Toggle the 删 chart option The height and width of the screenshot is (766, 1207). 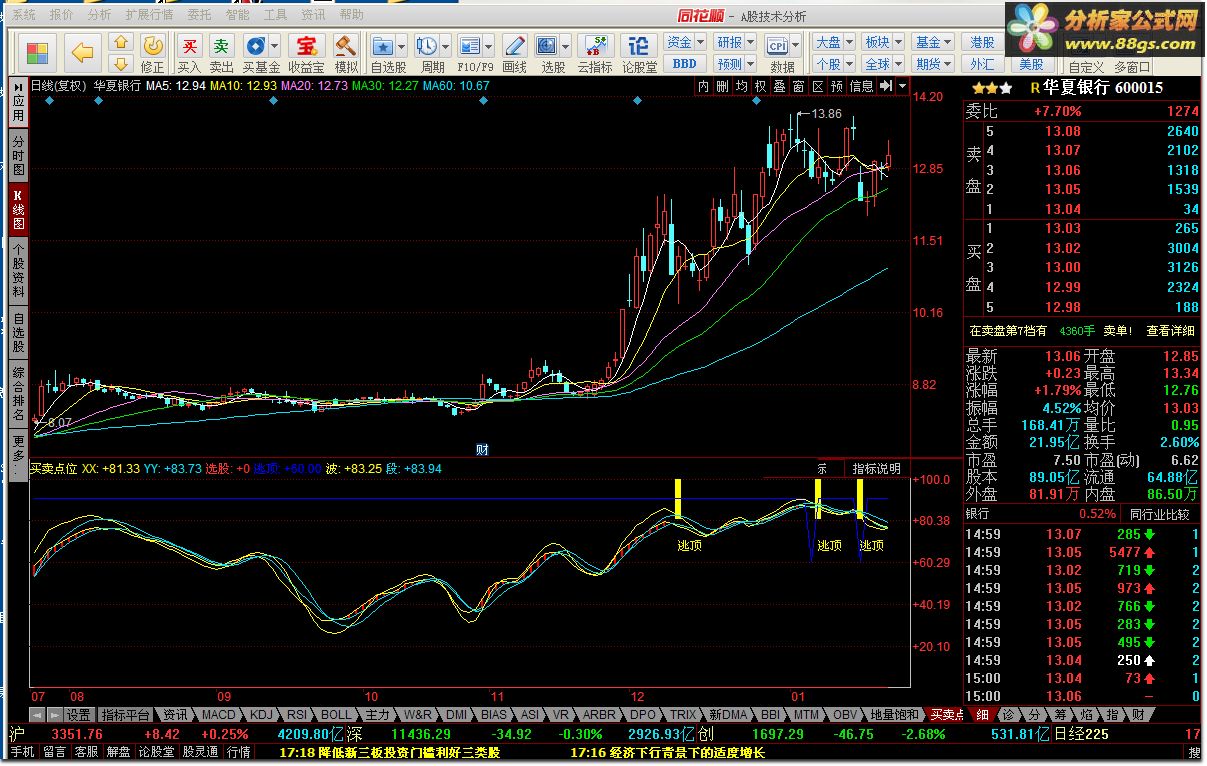[x=722, y=87]
